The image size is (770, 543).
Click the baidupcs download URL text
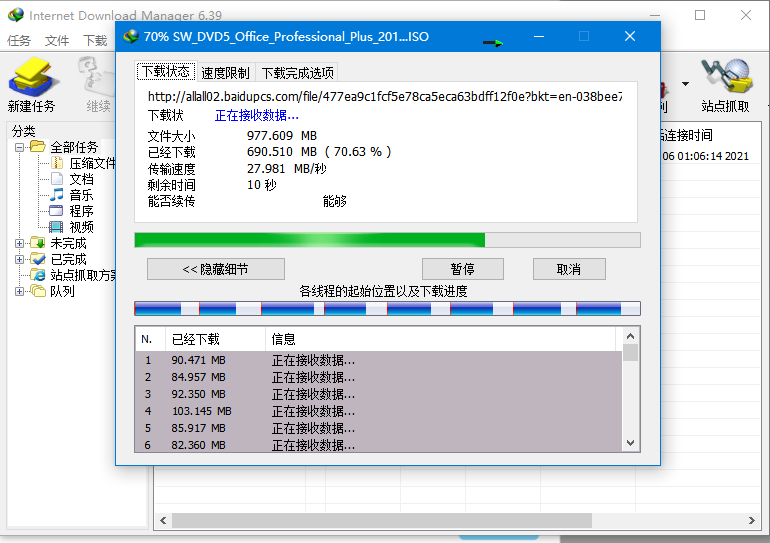(385, 97)
